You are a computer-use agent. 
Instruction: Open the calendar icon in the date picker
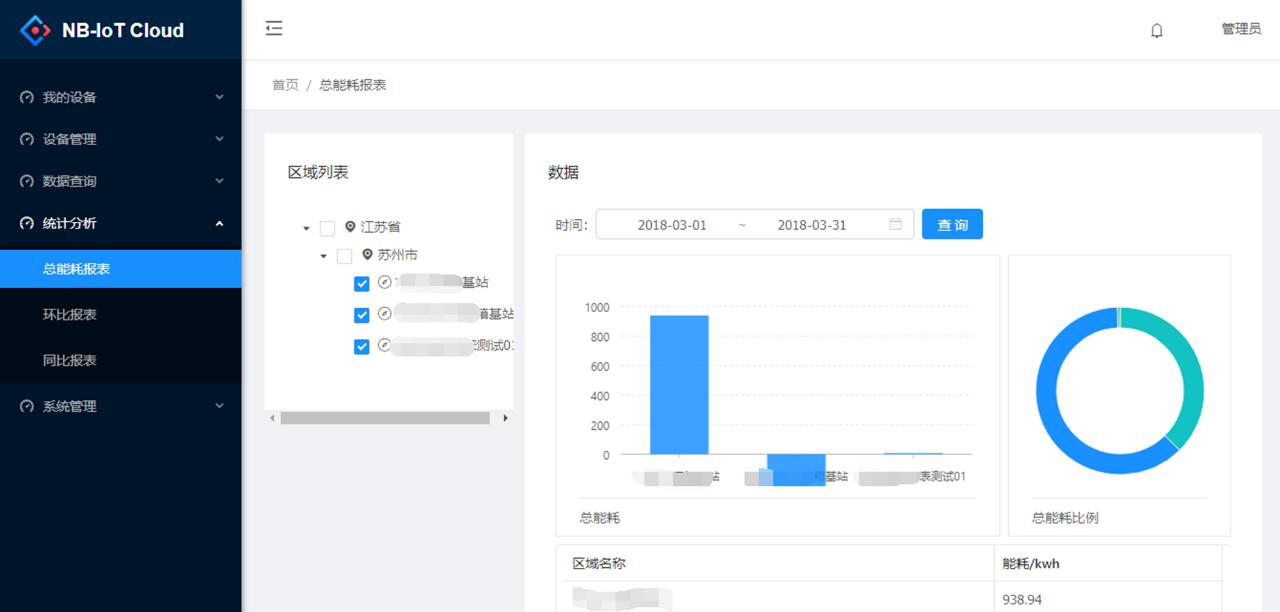click(x=895, y=224)
